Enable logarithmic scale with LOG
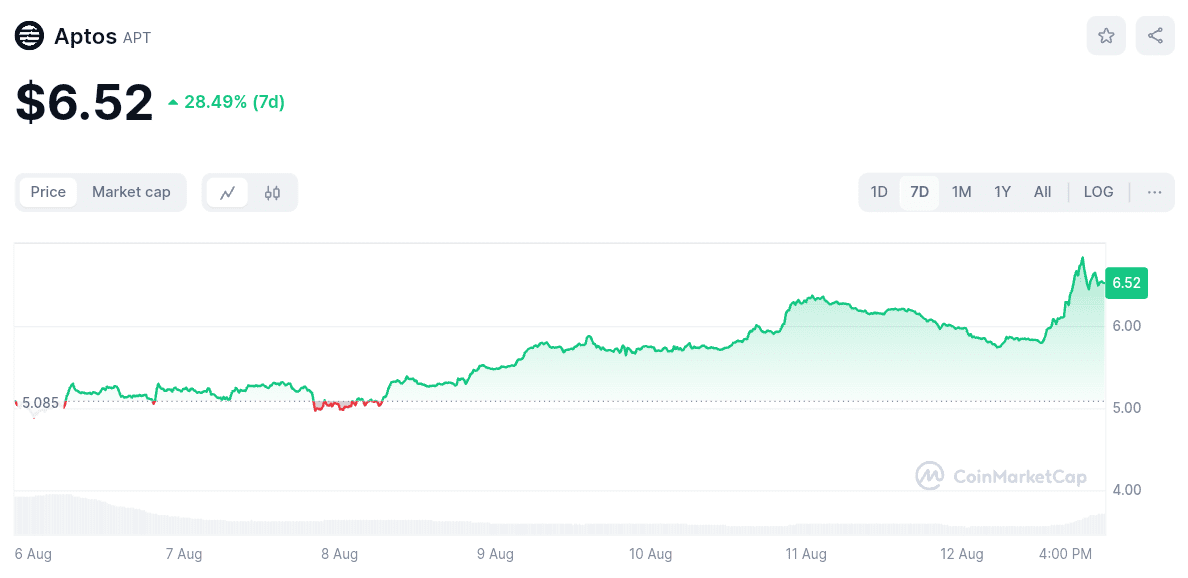1188x578 pixels. (1098, 192)
